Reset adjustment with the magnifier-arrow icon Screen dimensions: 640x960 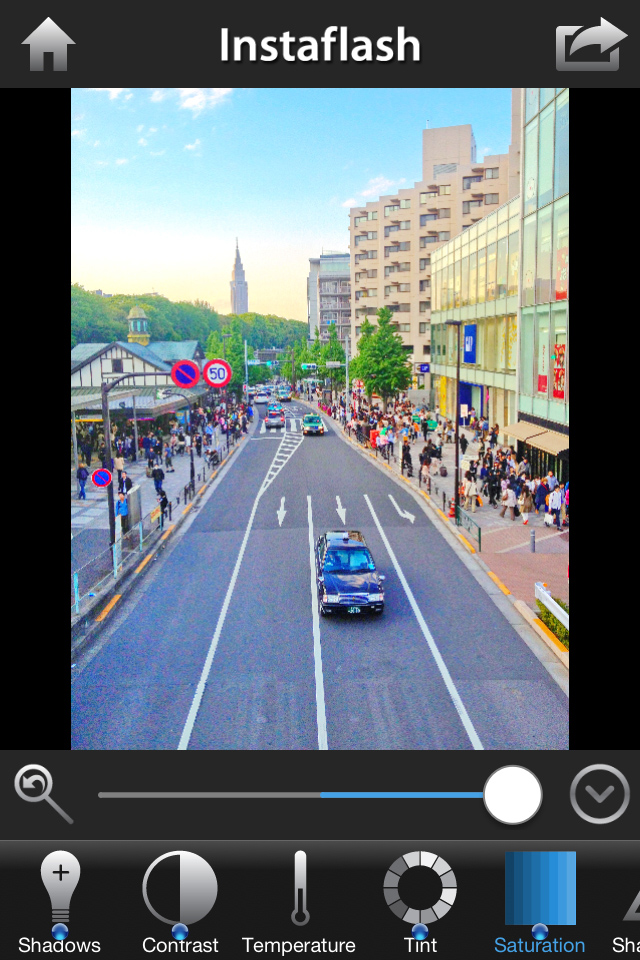[43, 794]
